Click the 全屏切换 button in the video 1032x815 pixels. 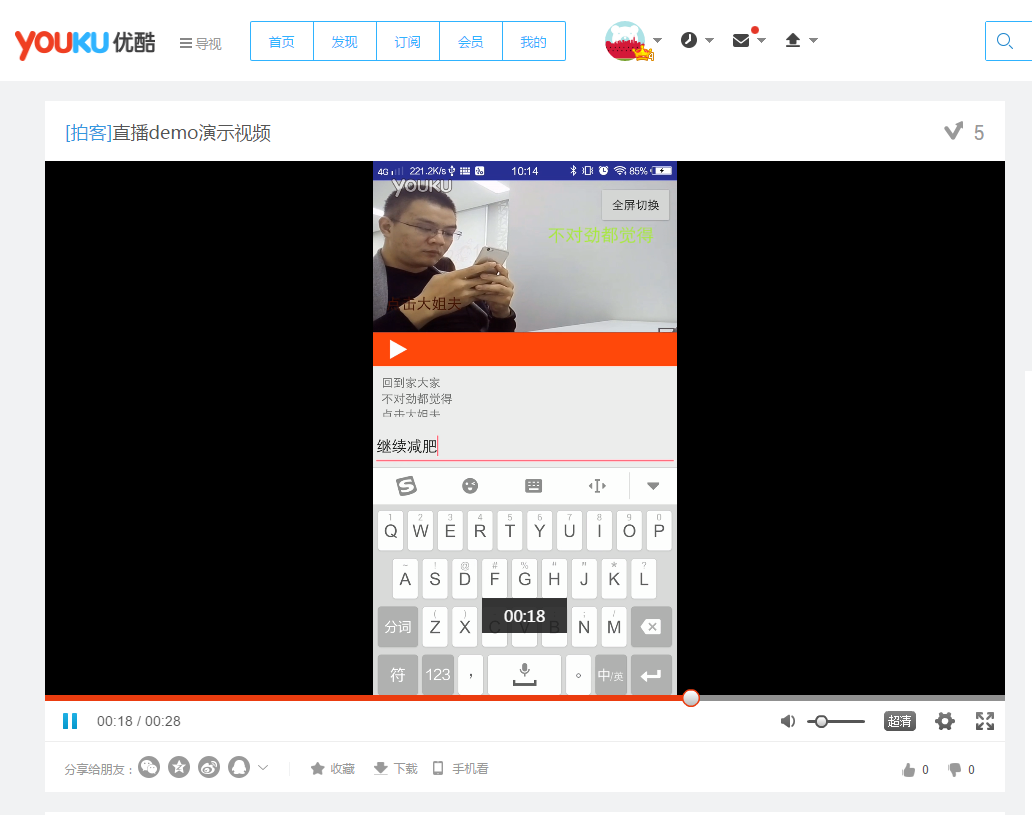point(636,205)
